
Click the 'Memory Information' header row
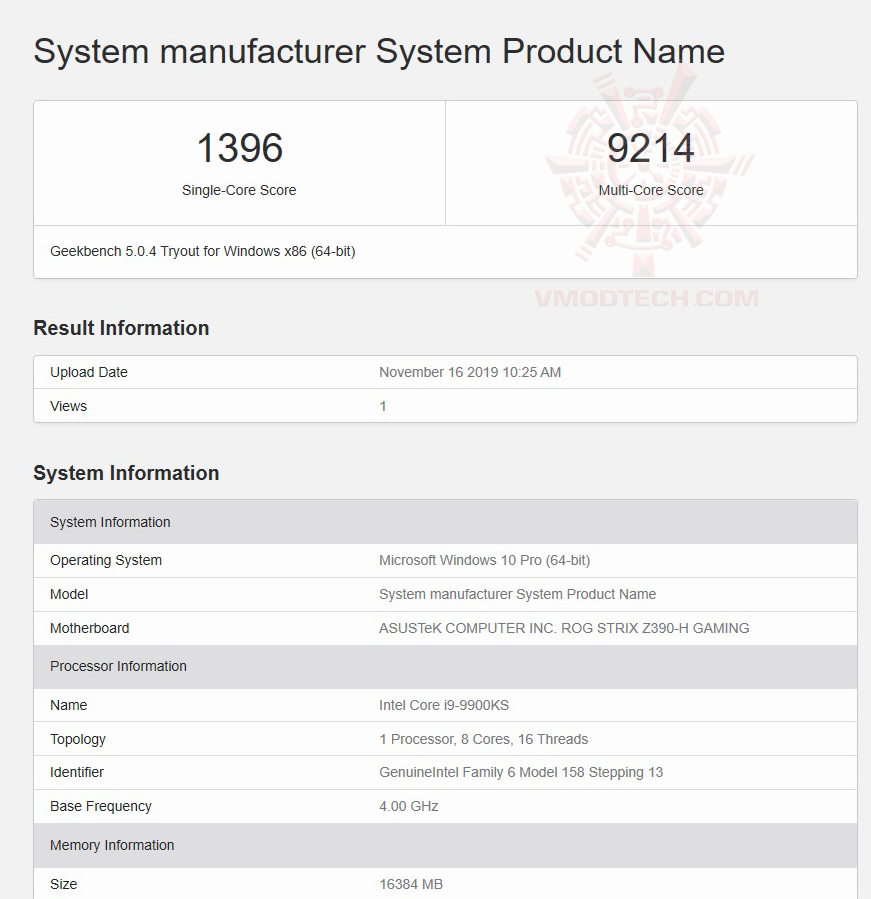tap(446, 845)
